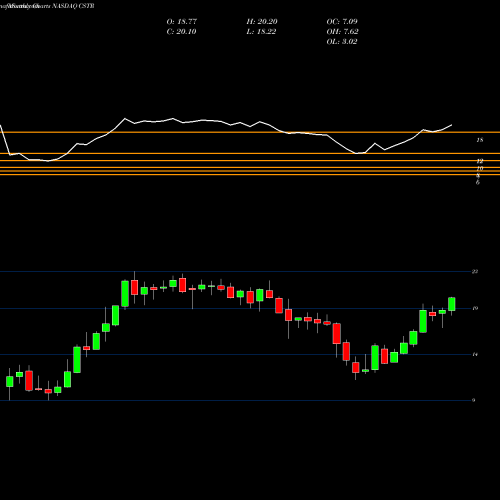Click the OL: 3.02 value

pyautogui.click(x=342, y=42)
